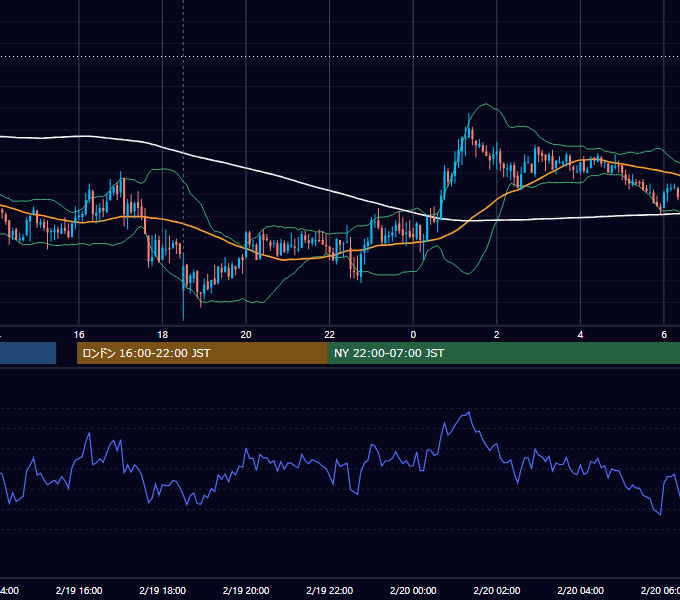Screen dimensions: 680x600
Task: Click the 20 hour axis label
Action: (x=246, y=335)
